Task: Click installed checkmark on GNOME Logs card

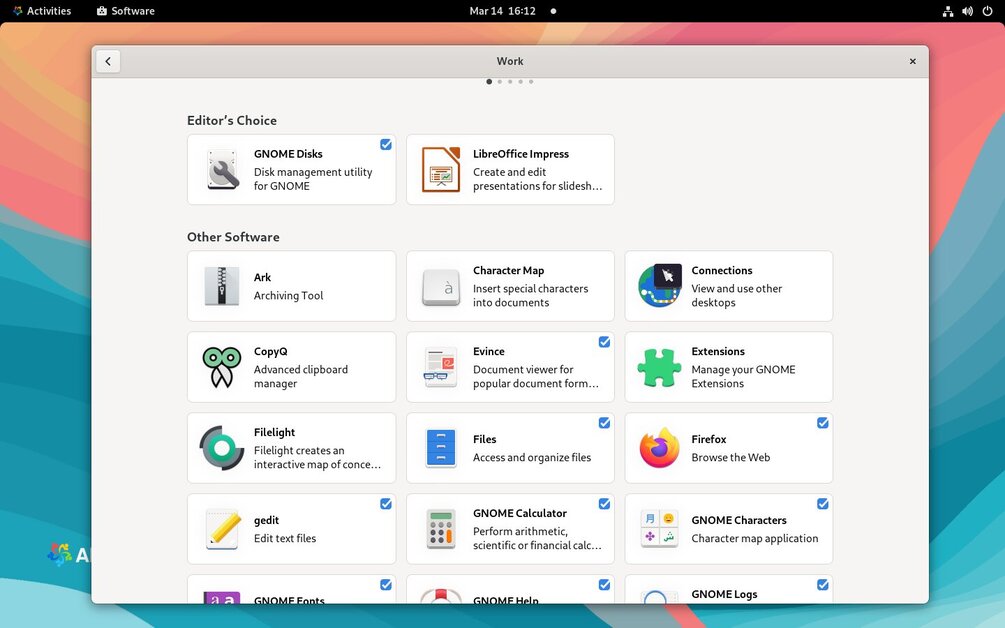Action: tap(823, 584)
